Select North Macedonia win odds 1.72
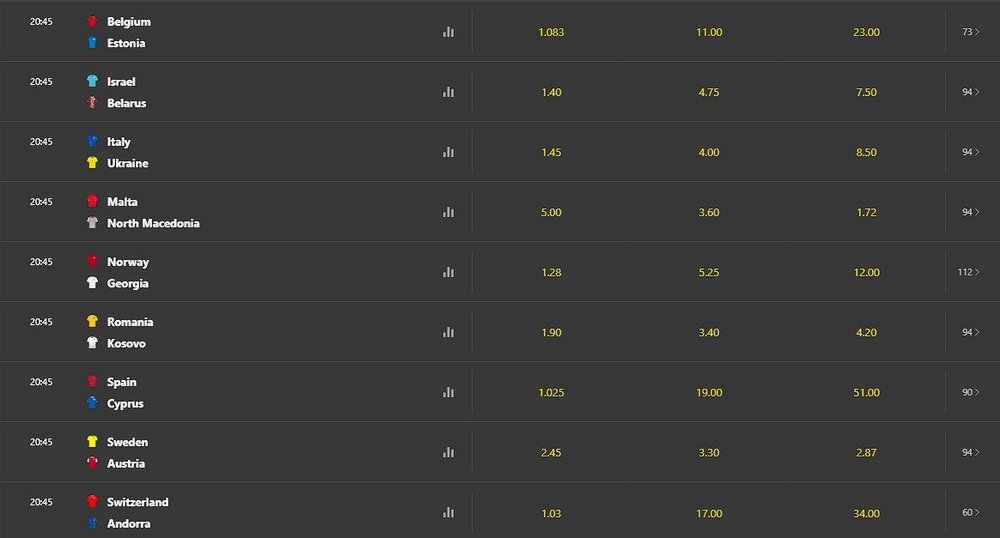The height and width of the screenshot is (538, 1000). 867,212
